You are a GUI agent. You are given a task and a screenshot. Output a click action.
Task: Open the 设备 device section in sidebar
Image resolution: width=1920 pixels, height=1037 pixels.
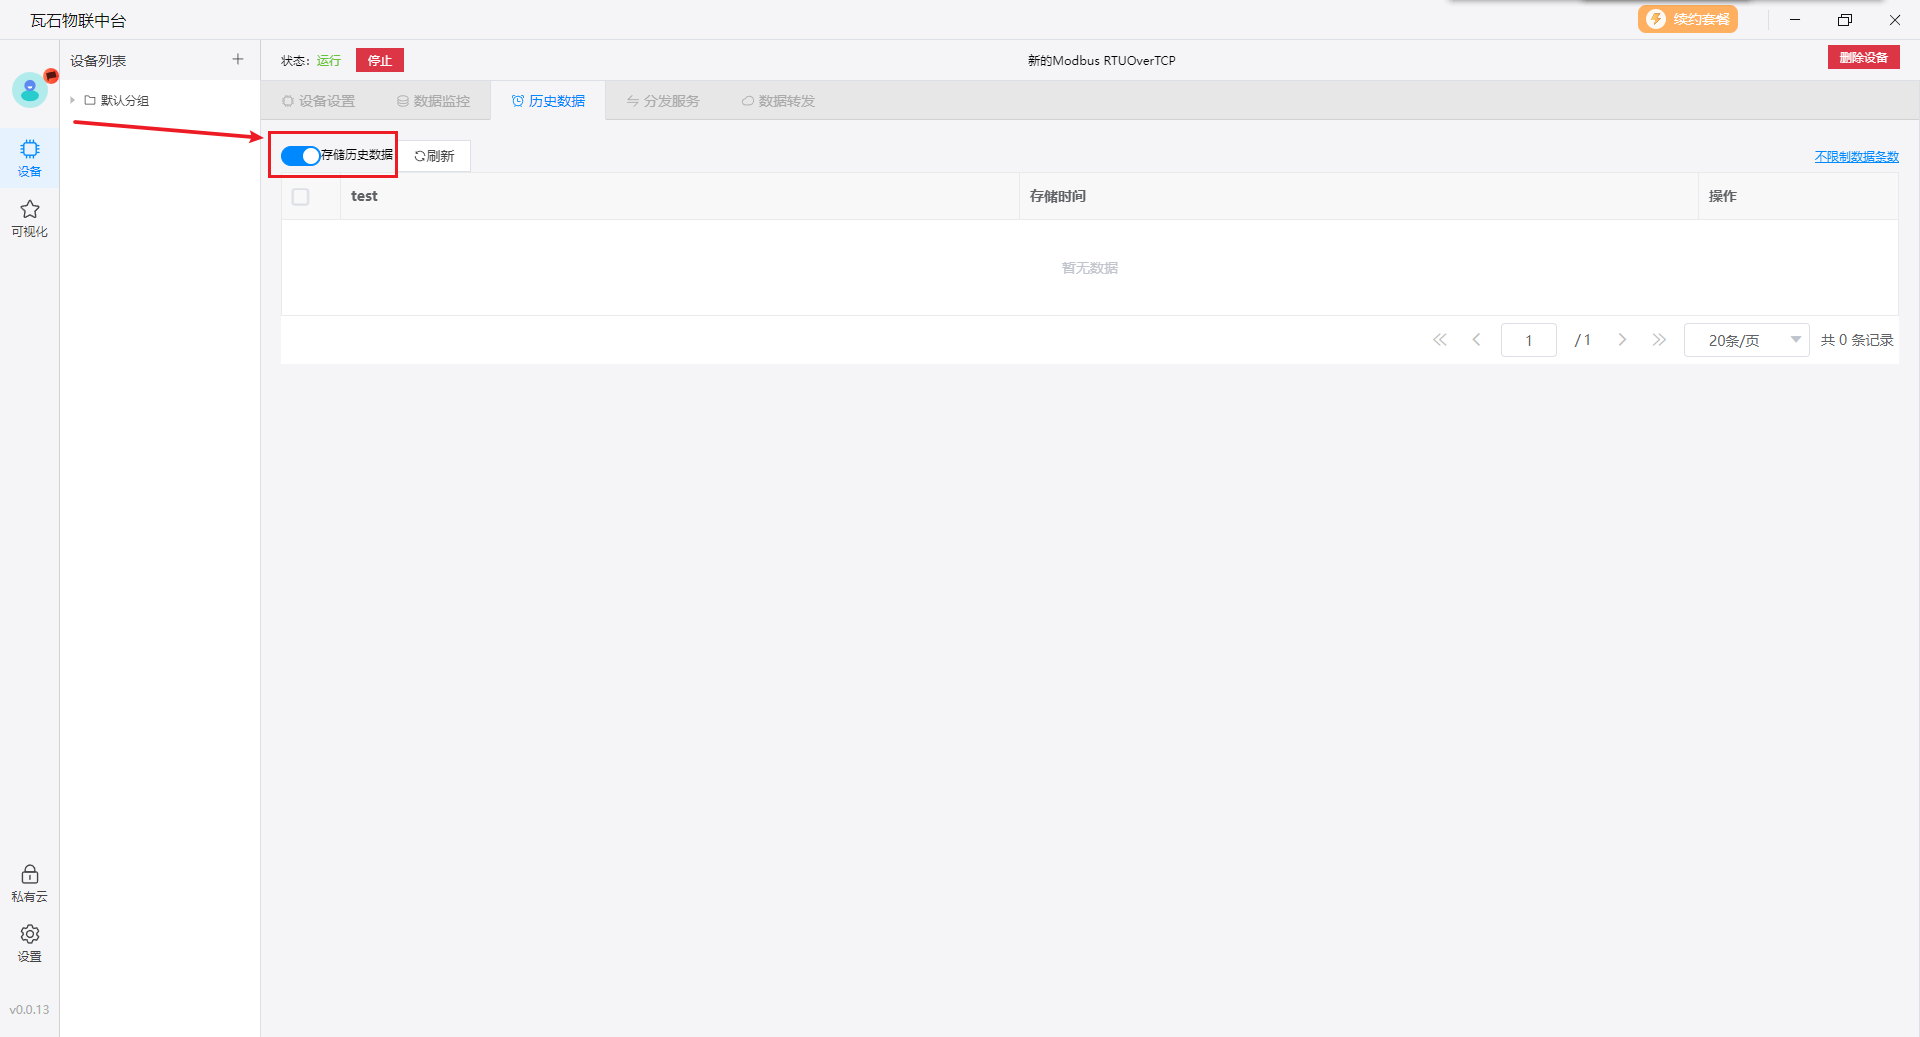coord(30,158)
